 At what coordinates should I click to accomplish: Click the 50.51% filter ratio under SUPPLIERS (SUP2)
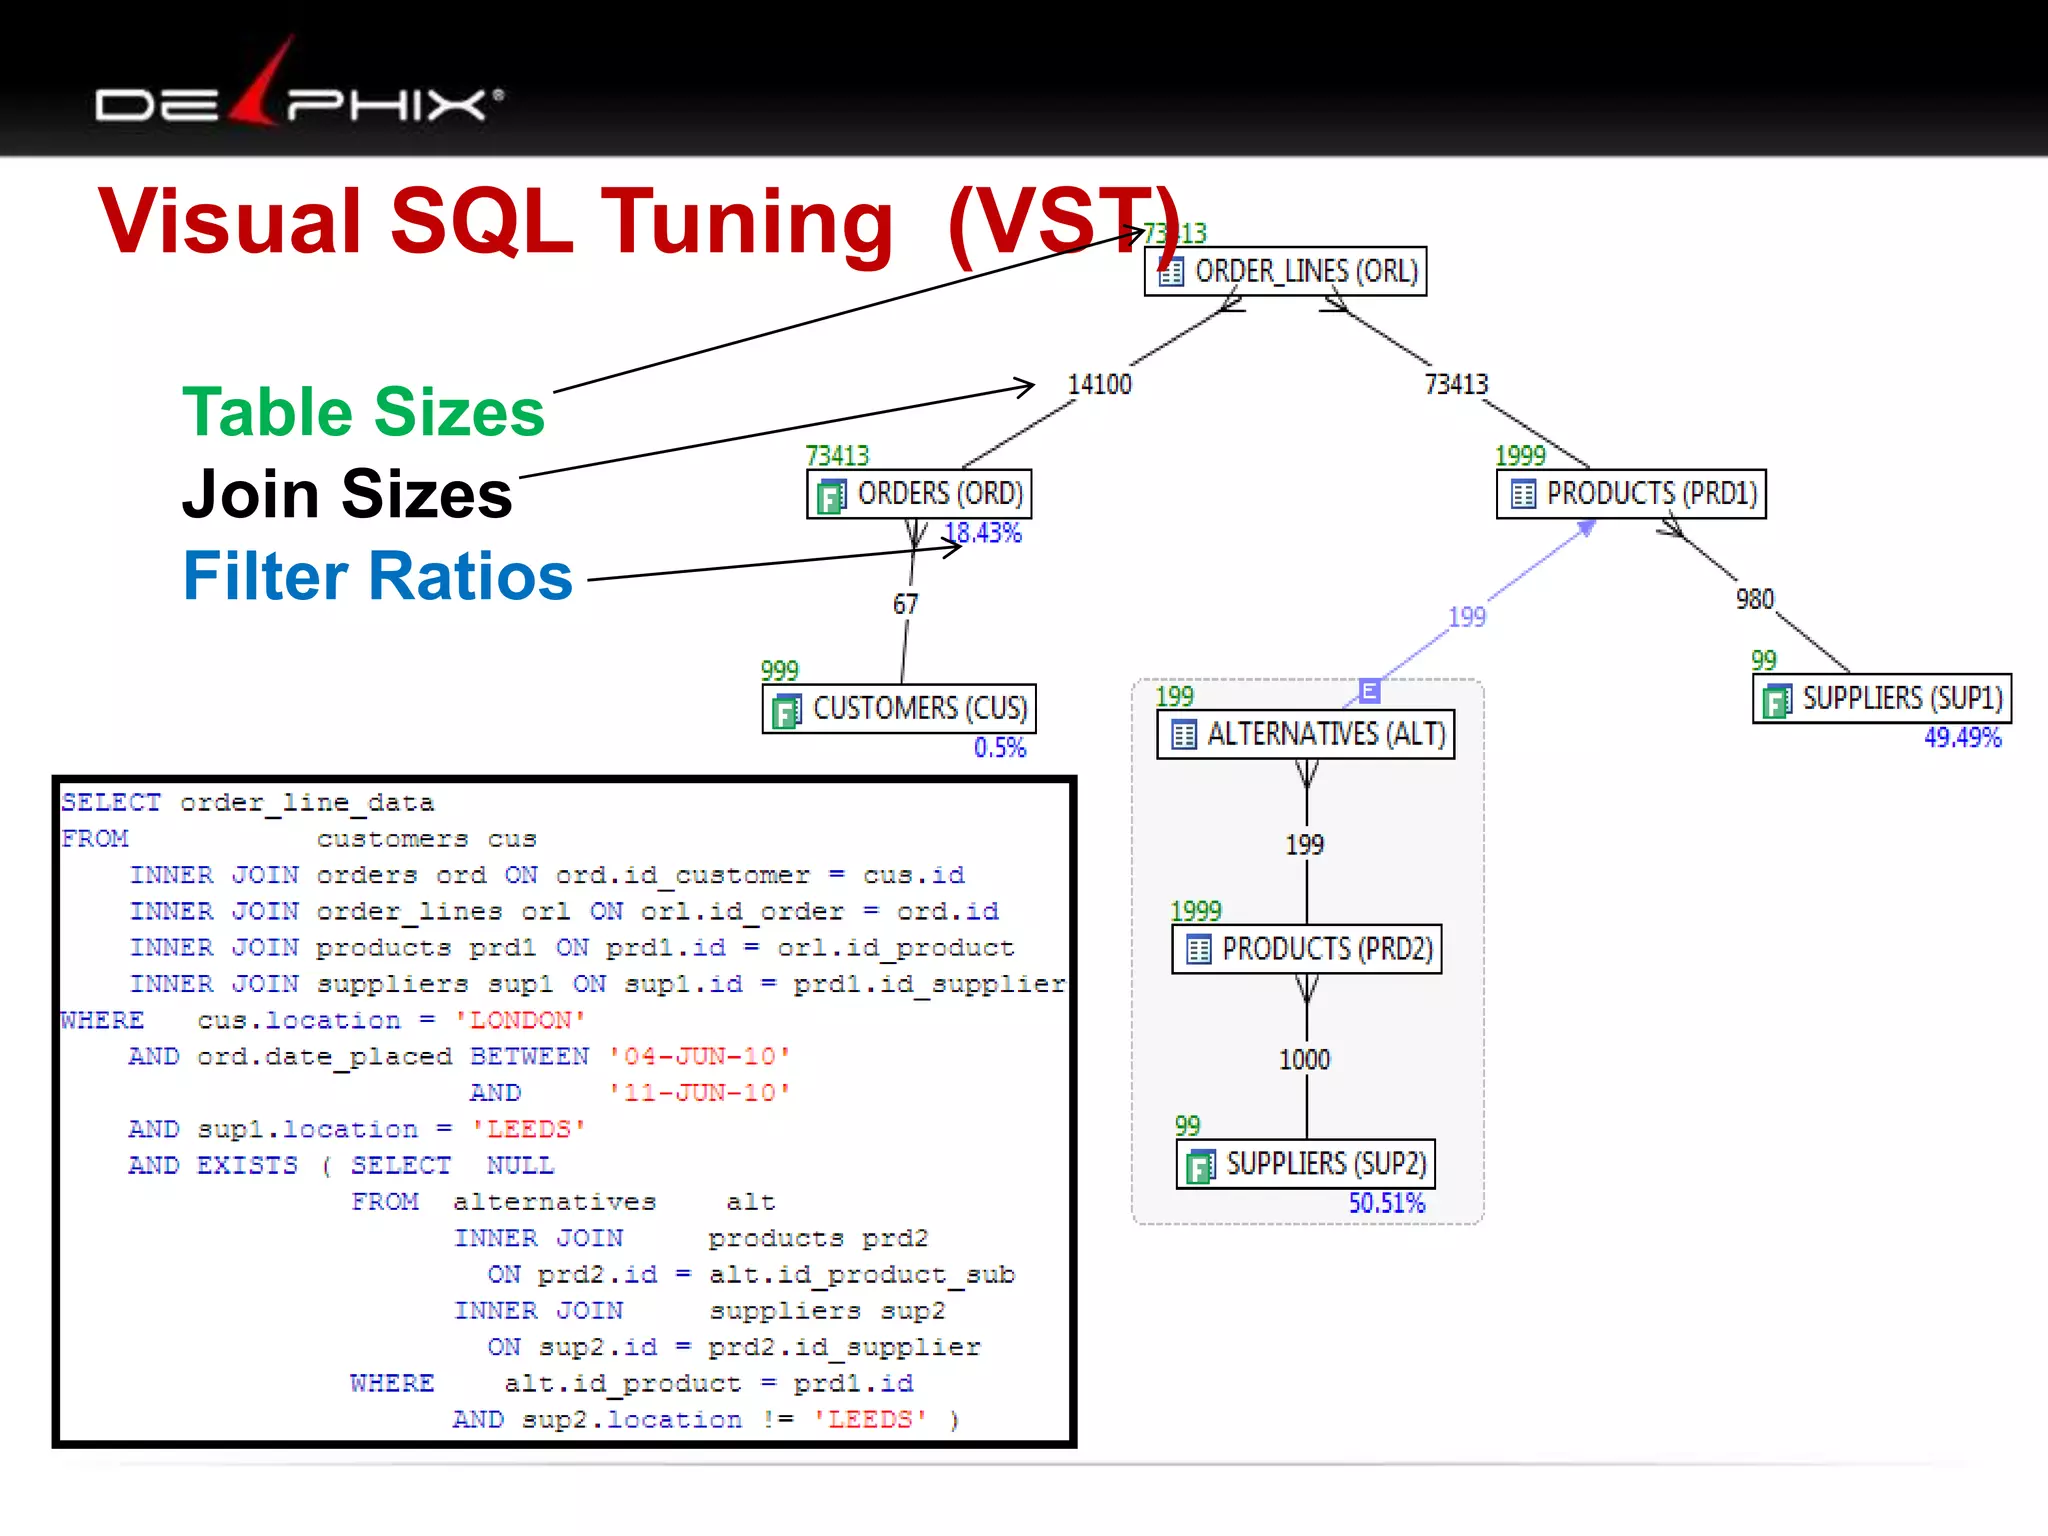1387,1203
